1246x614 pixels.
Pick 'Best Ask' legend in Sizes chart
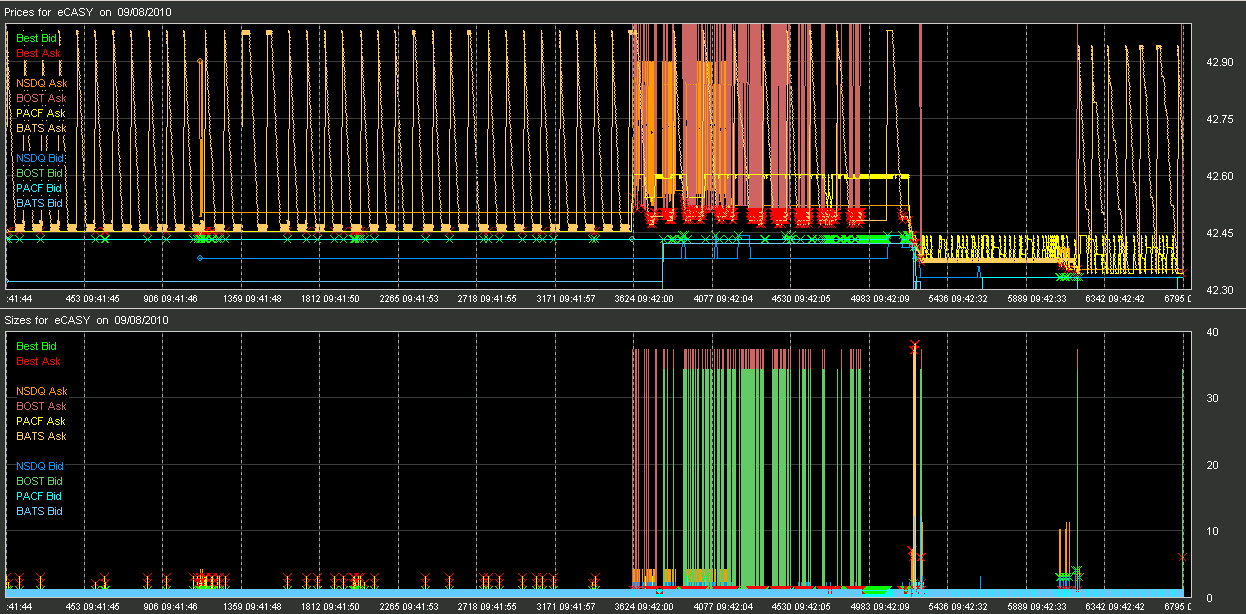pos(38,361)
